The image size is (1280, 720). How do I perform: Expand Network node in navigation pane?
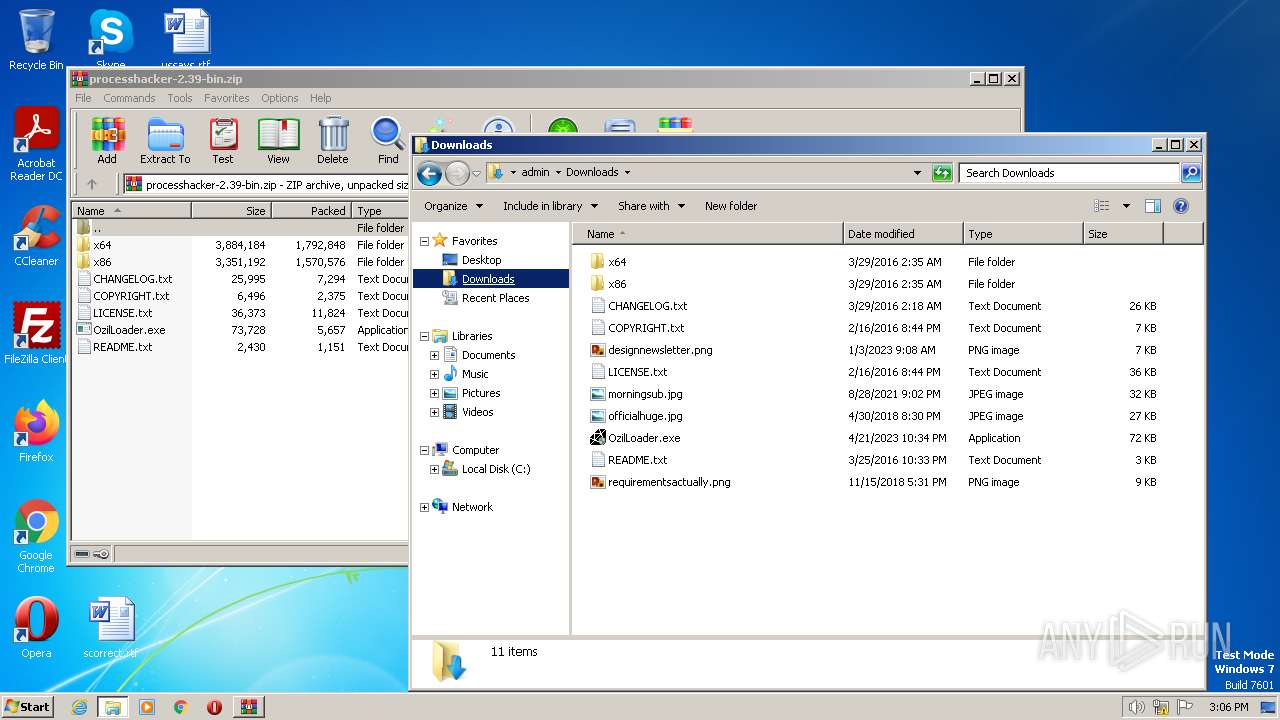(424, 507)
